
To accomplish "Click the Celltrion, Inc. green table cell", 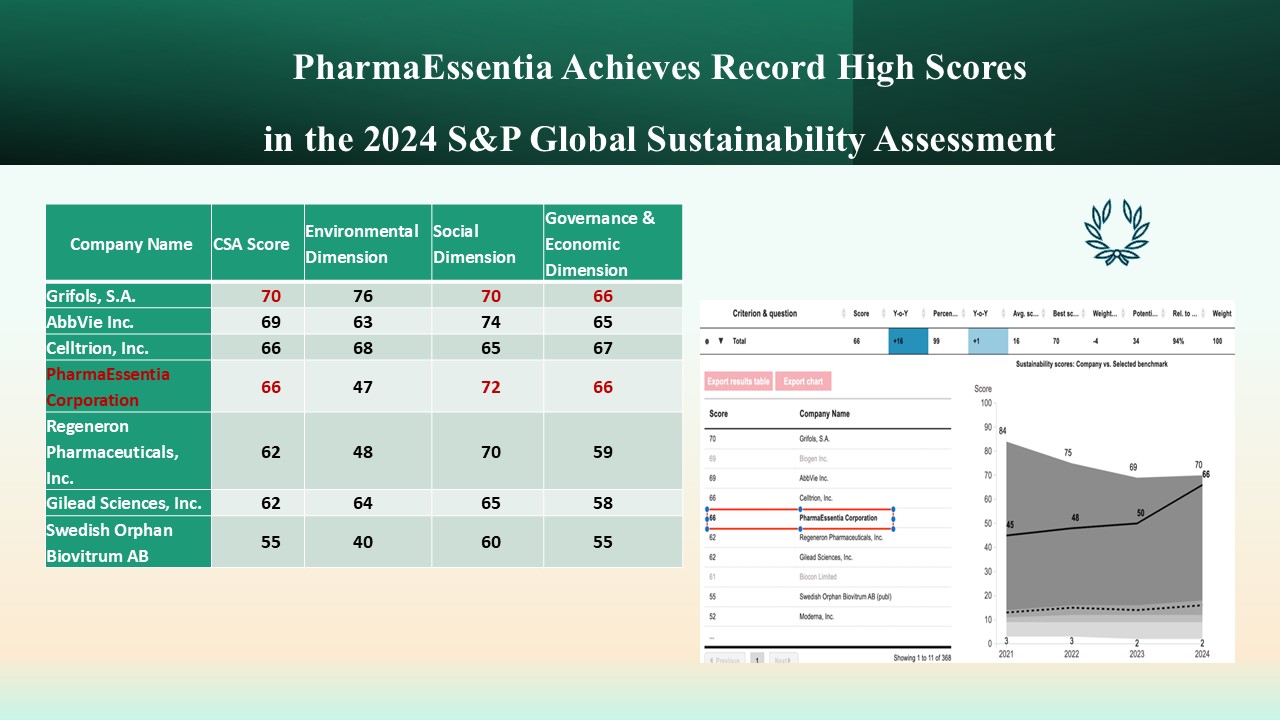I will (x=129, y=348).
